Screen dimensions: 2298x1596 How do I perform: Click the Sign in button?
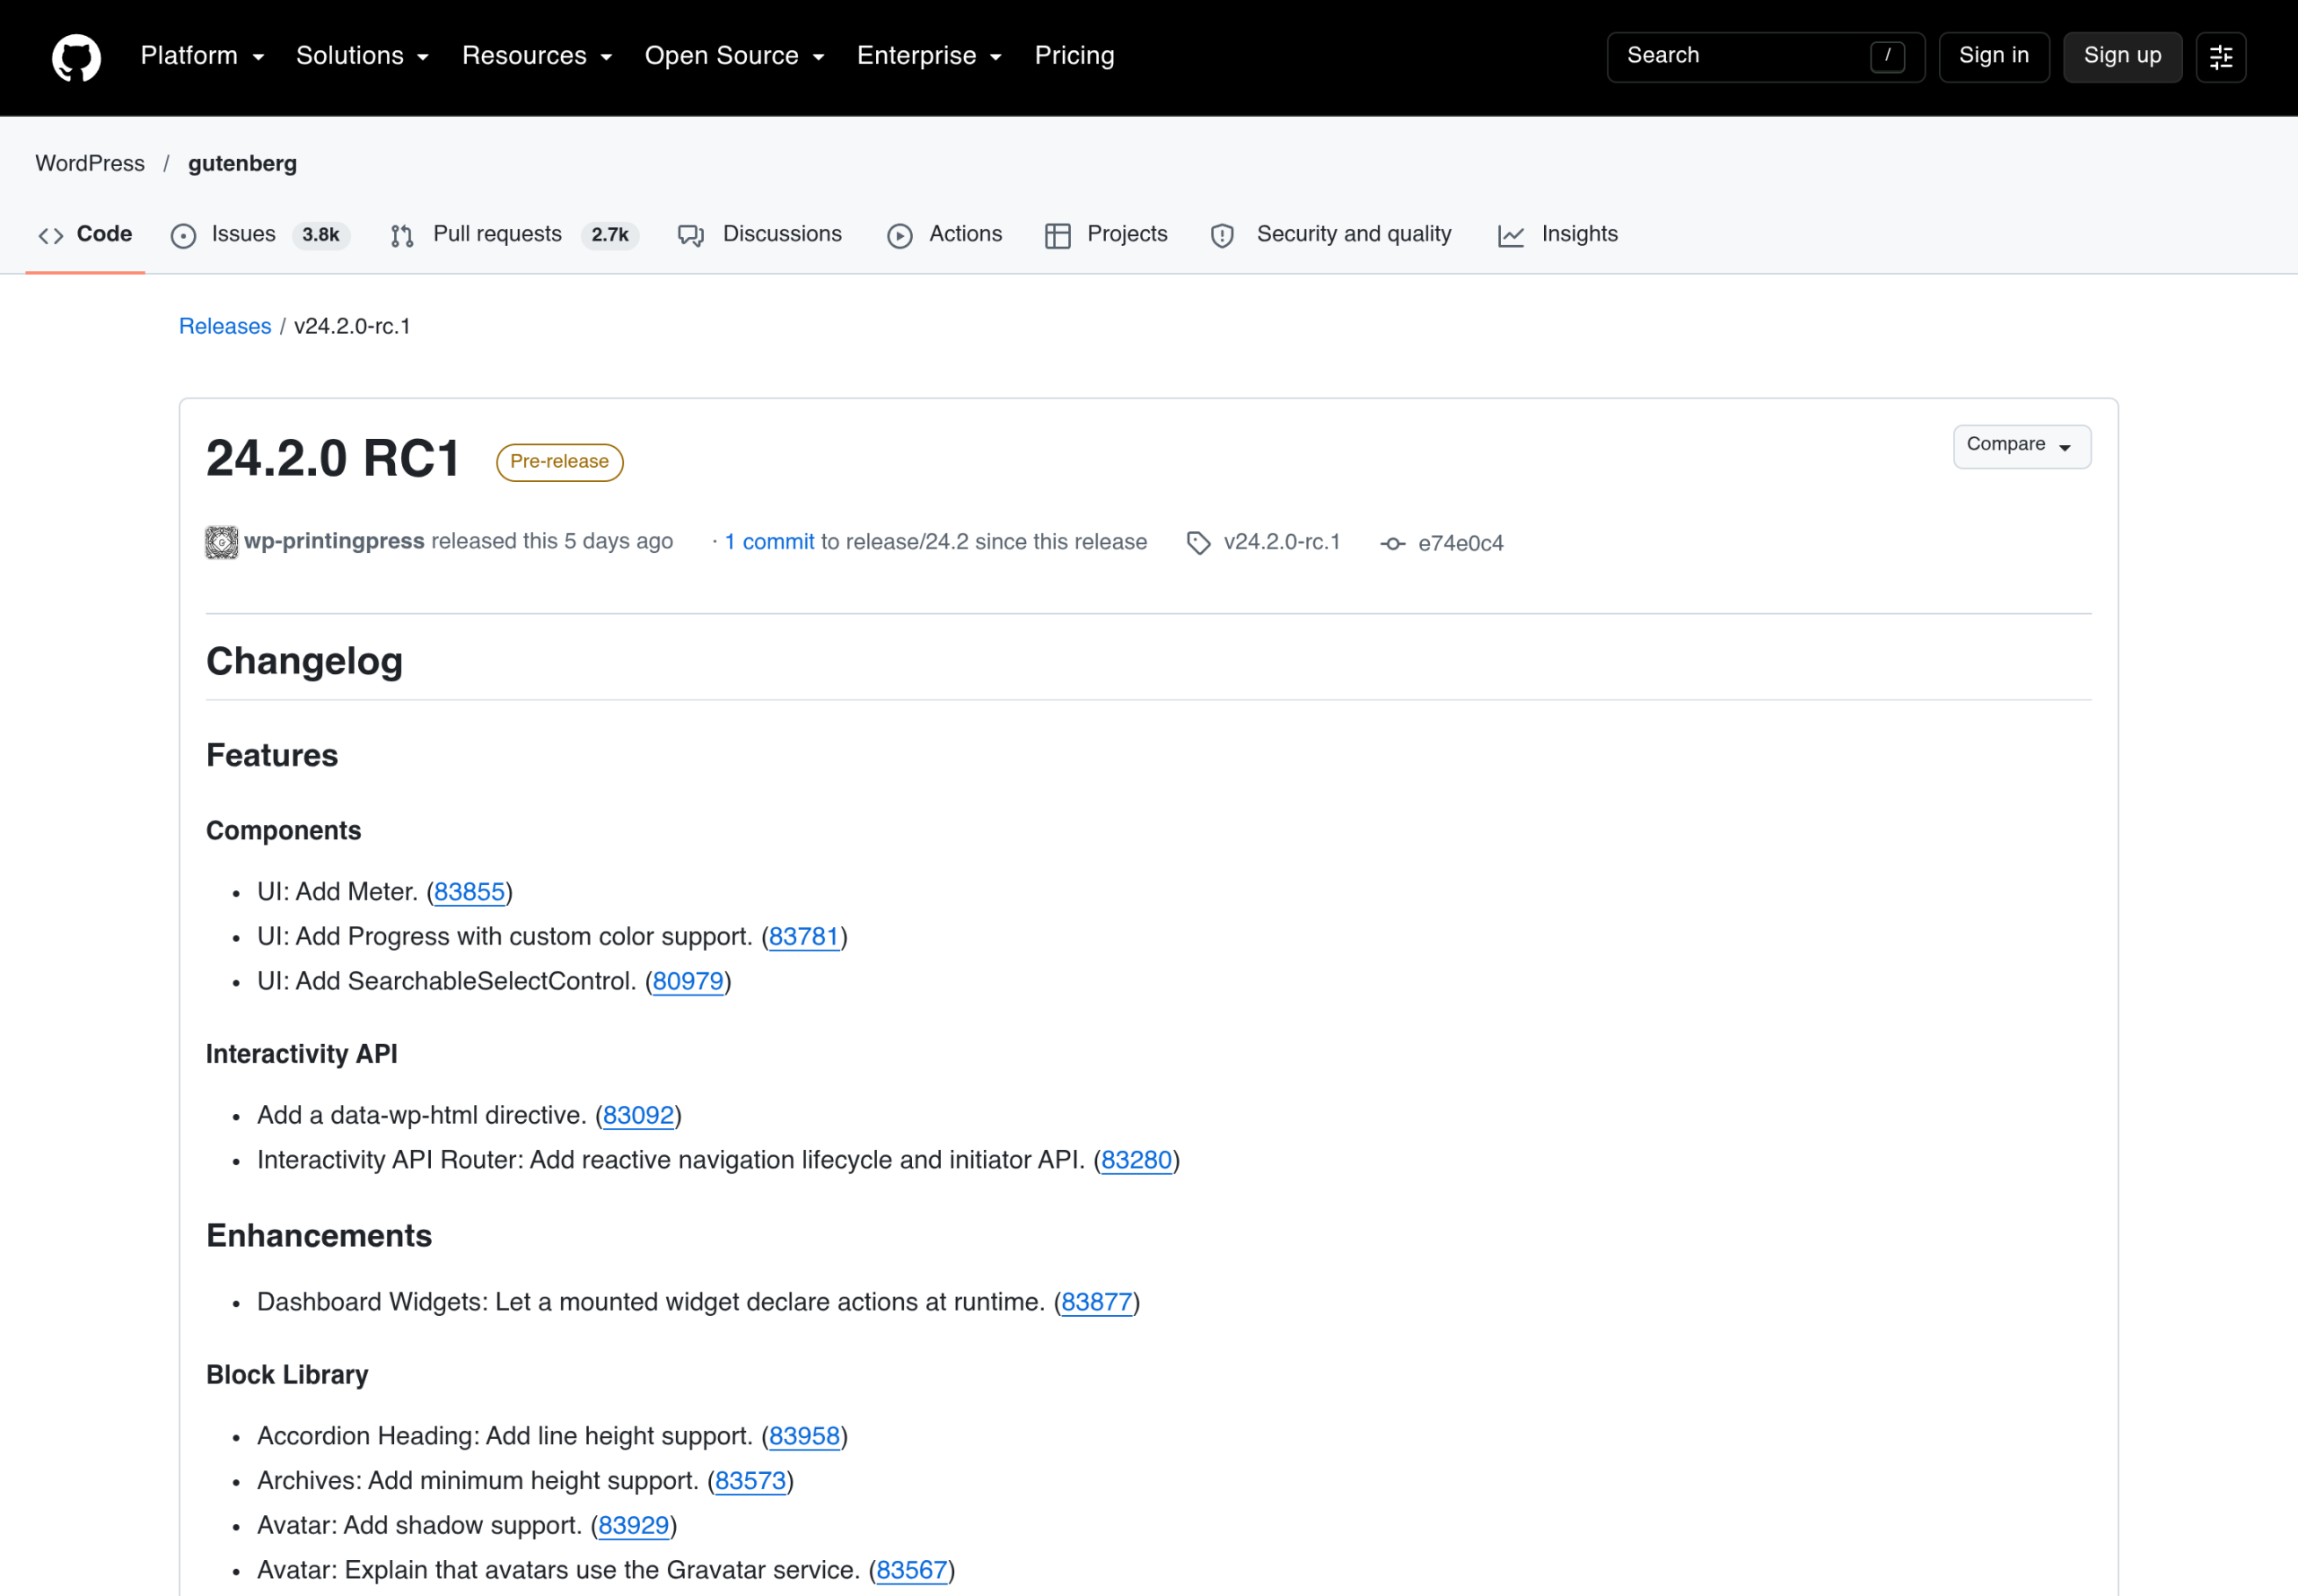point(1994,57)
